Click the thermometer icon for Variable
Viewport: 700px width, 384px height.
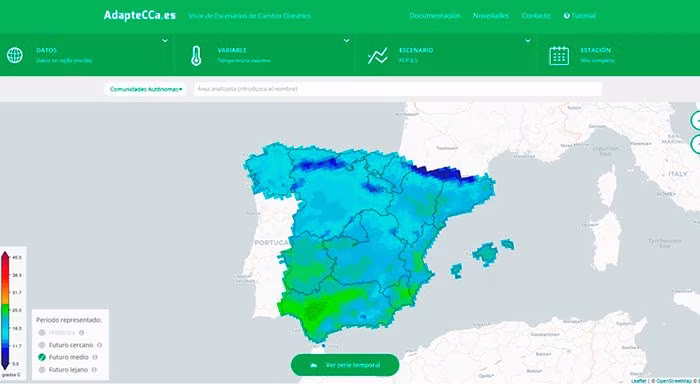[196, 56]
